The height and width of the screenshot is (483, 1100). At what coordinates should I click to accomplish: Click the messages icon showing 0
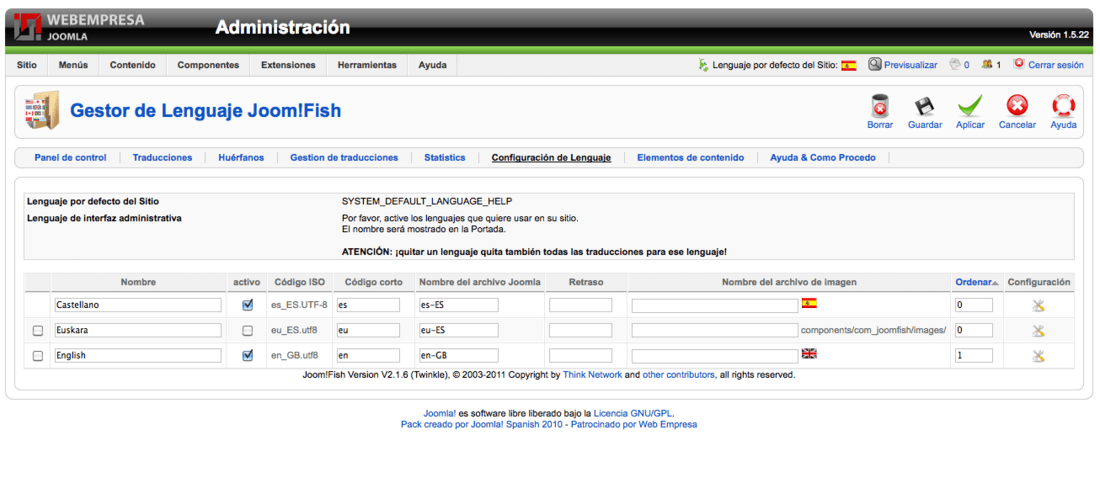[x=954, y=64]
